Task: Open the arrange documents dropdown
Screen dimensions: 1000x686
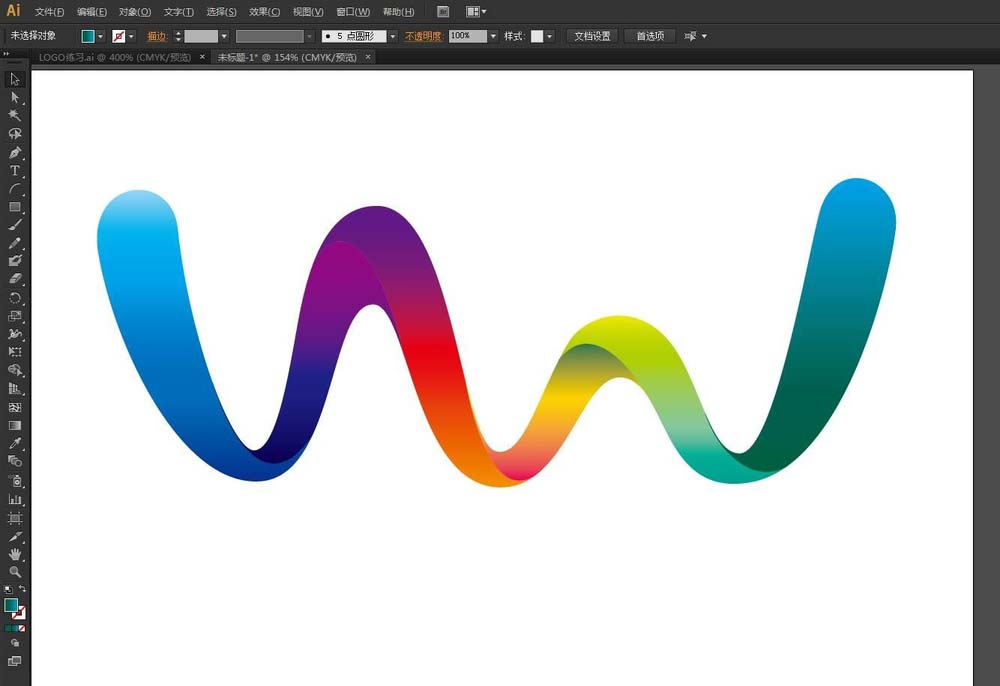Action: coord(476,11)
